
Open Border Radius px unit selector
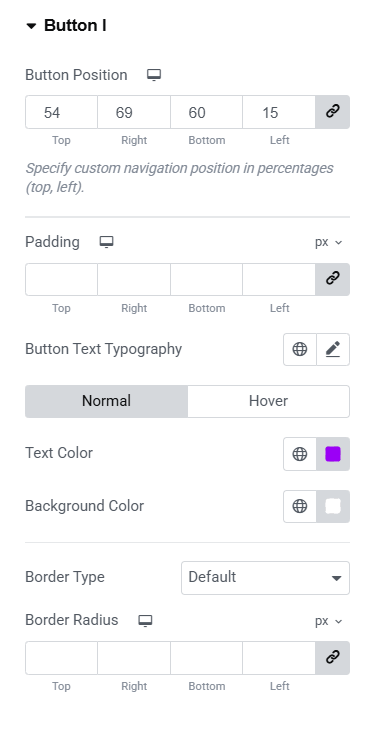pyautogui.click(x=328, y=621)
